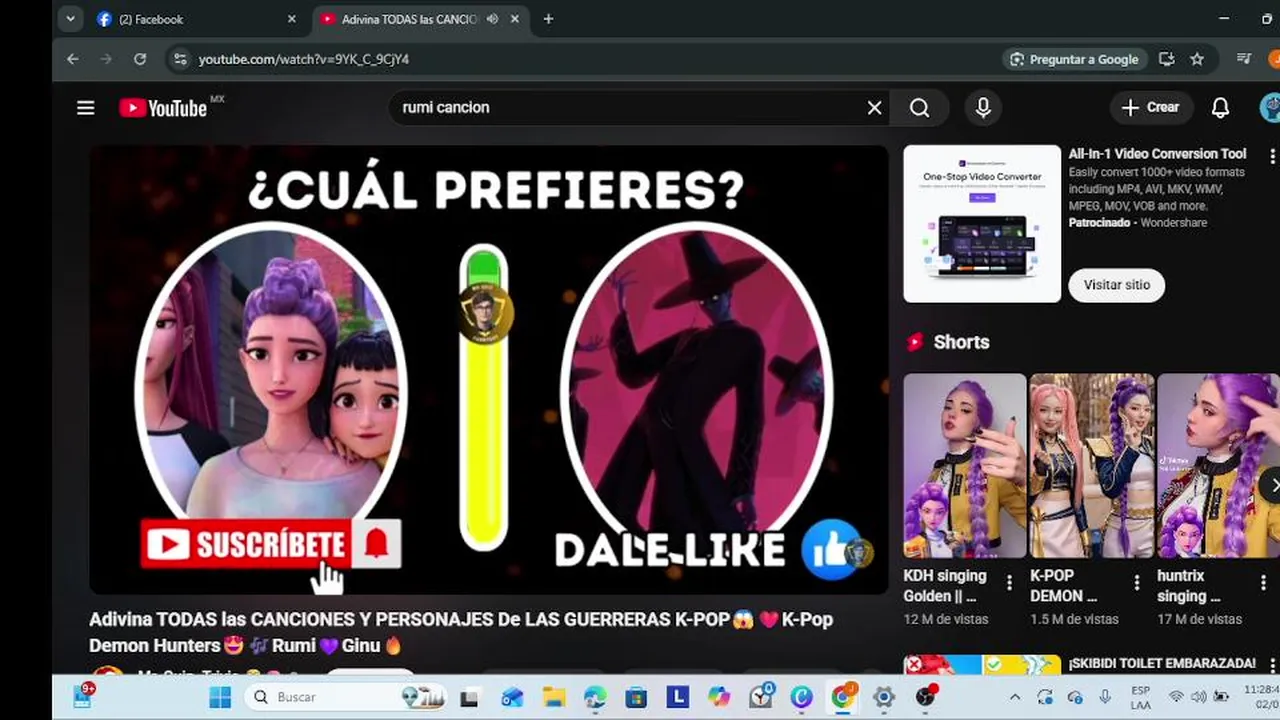Viewport: 1280px width, 720px height.
Task: Show hidden system tray icons chevron
Action: [1014, 697]
